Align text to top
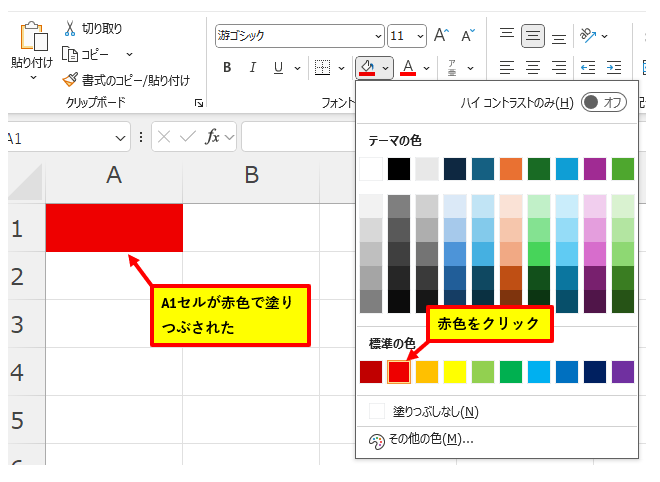 tap(507, 35)
